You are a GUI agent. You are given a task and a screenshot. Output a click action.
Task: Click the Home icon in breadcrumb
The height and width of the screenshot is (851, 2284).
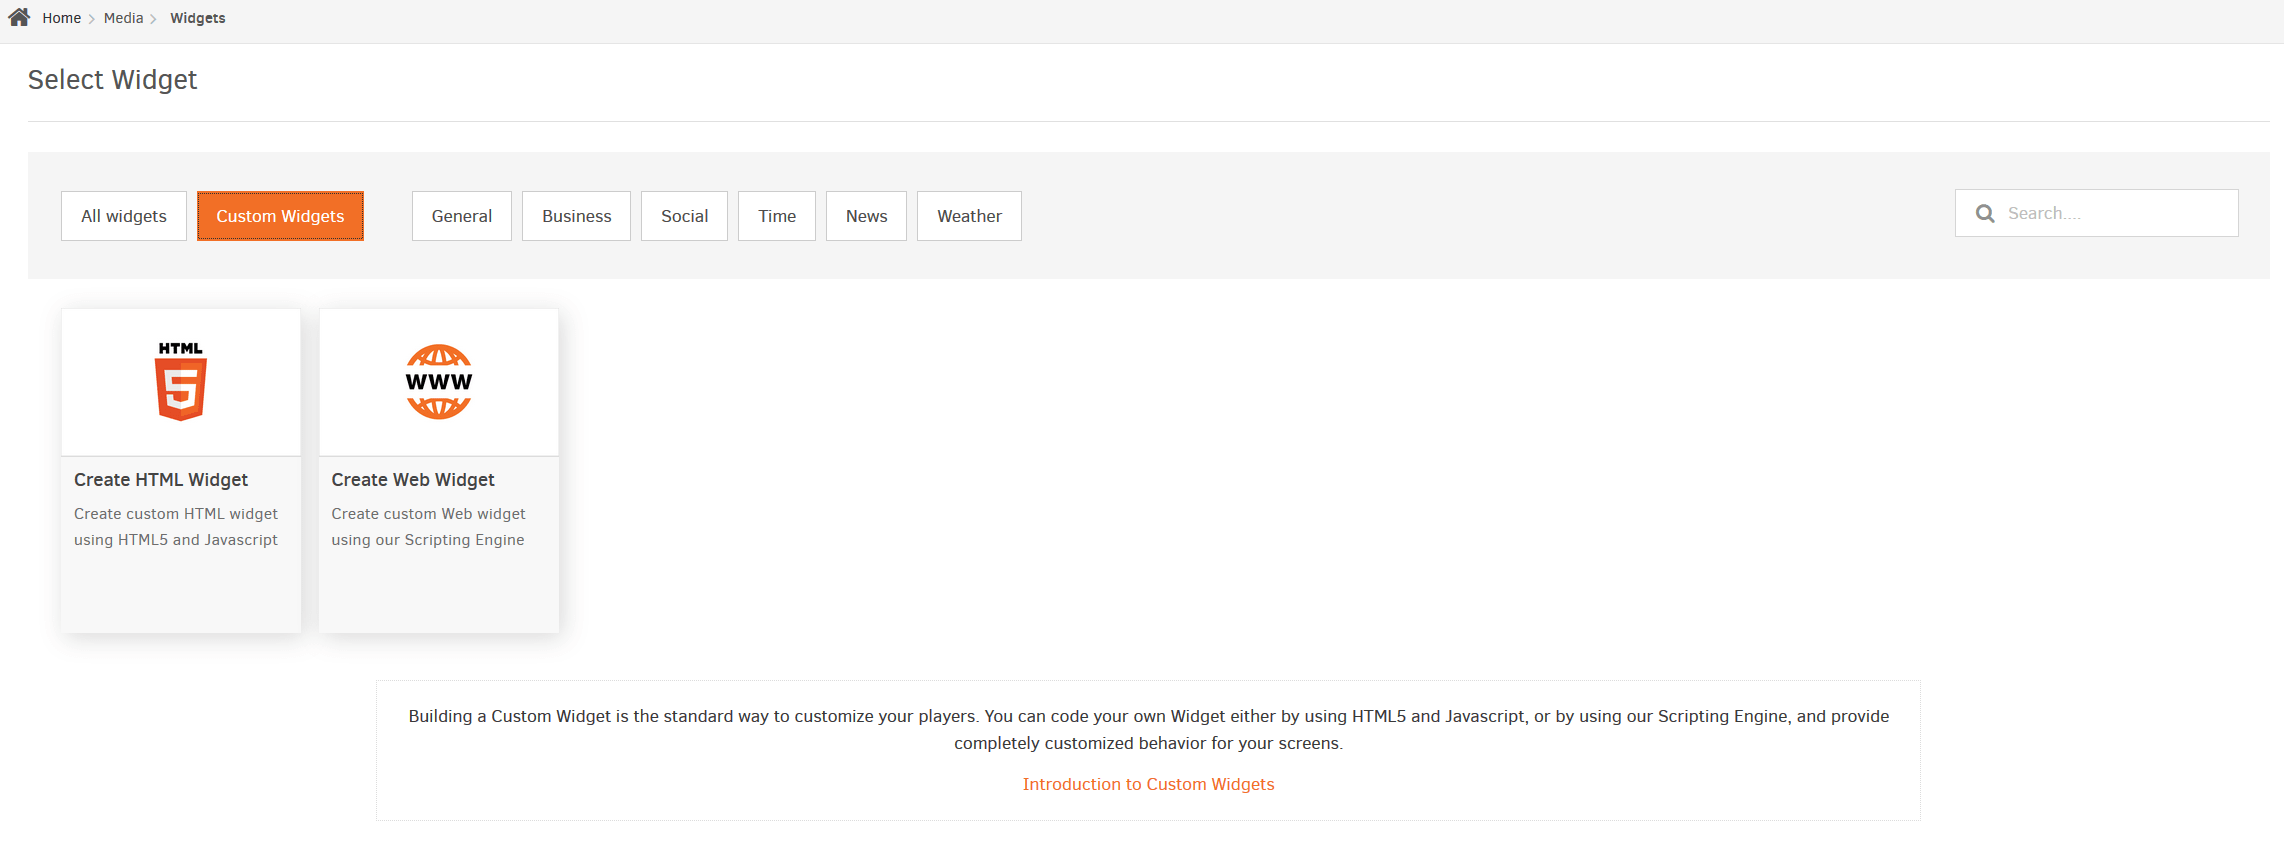pyautogui.click(x=19, y=17)
